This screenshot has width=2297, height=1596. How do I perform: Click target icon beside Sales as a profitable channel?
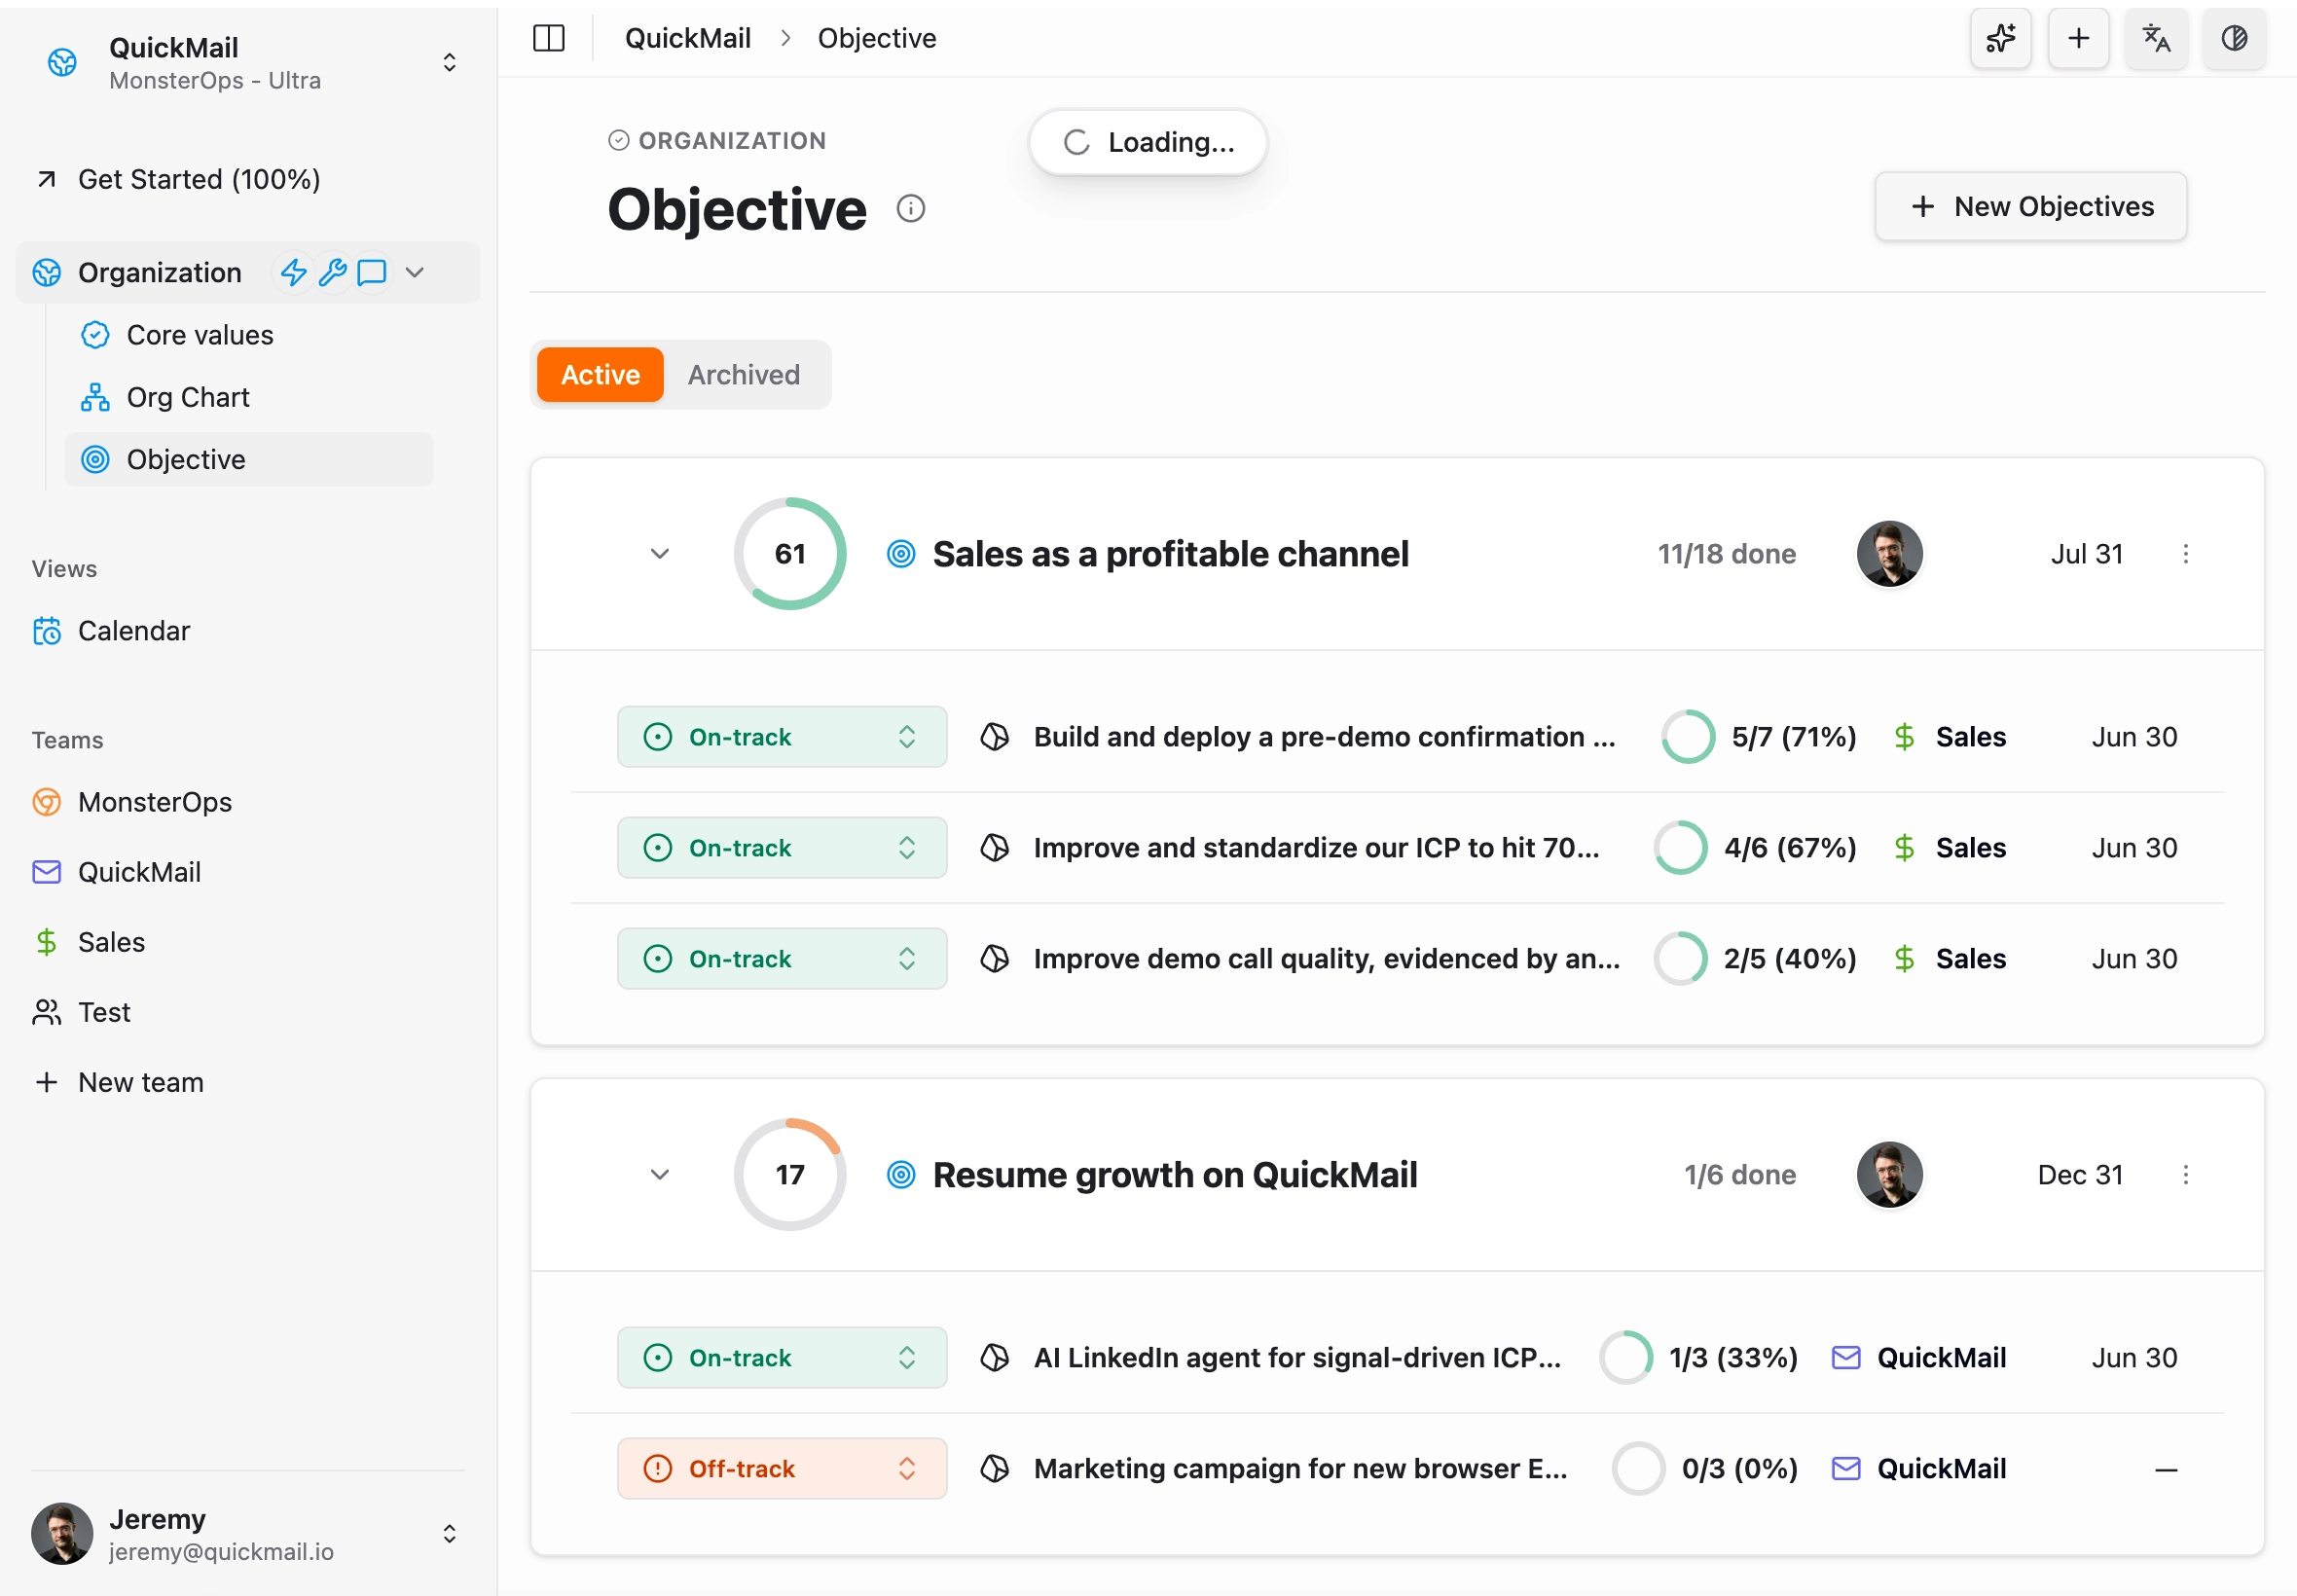pyautogui.click(x=901, y=553)
